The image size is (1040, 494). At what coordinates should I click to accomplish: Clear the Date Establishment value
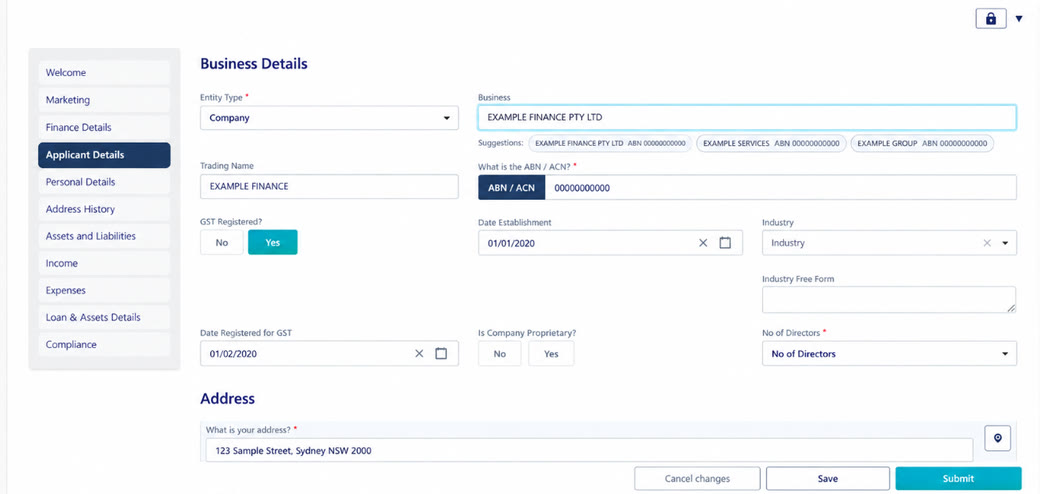click(703, 243)
